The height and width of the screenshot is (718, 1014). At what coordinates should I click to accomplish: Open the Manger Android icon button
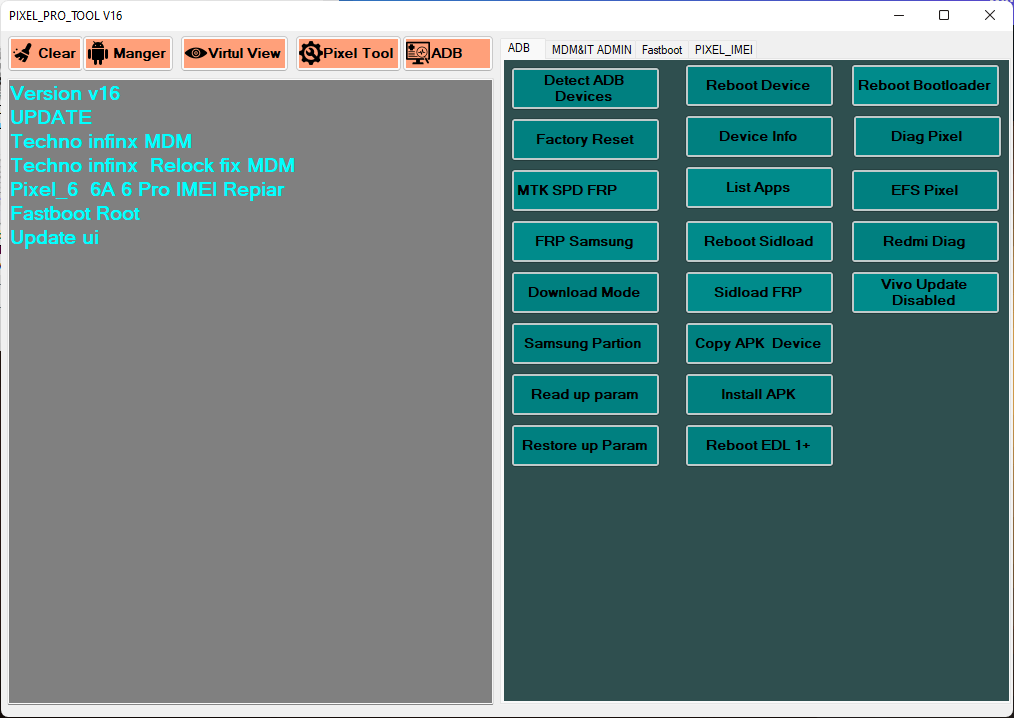click(127, 54)
